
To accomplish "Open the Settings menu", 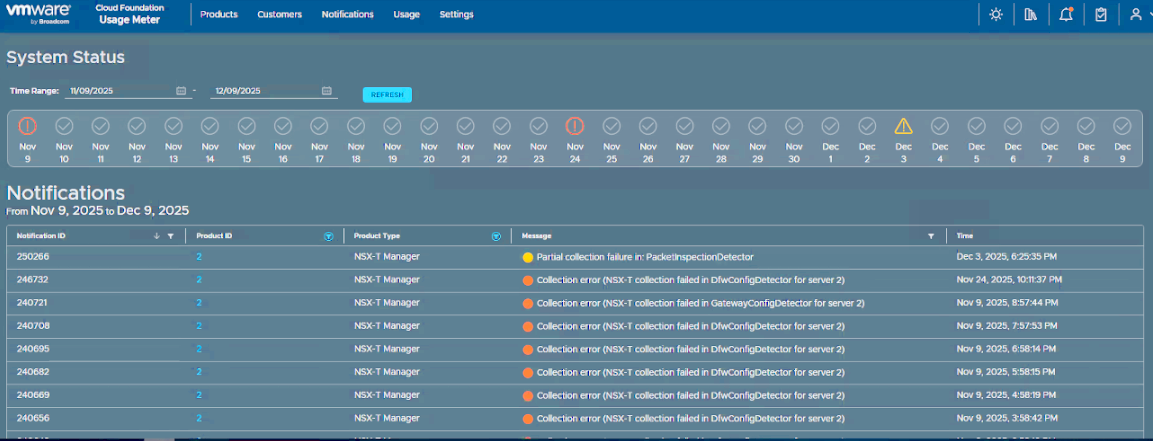I will (457, 15).
